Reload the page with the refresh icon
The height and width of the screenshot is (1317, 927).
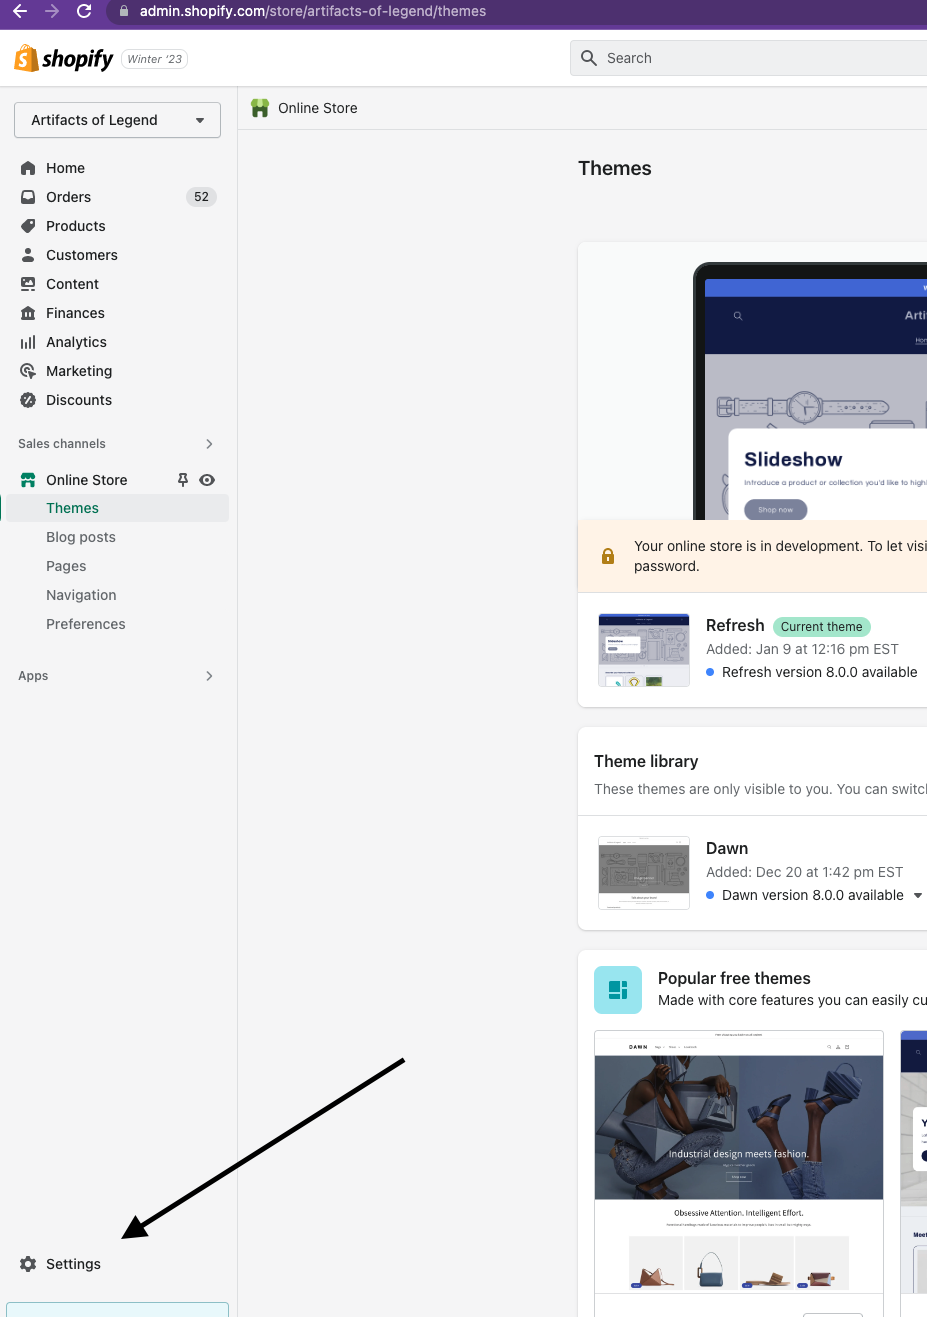click(84, 11)
